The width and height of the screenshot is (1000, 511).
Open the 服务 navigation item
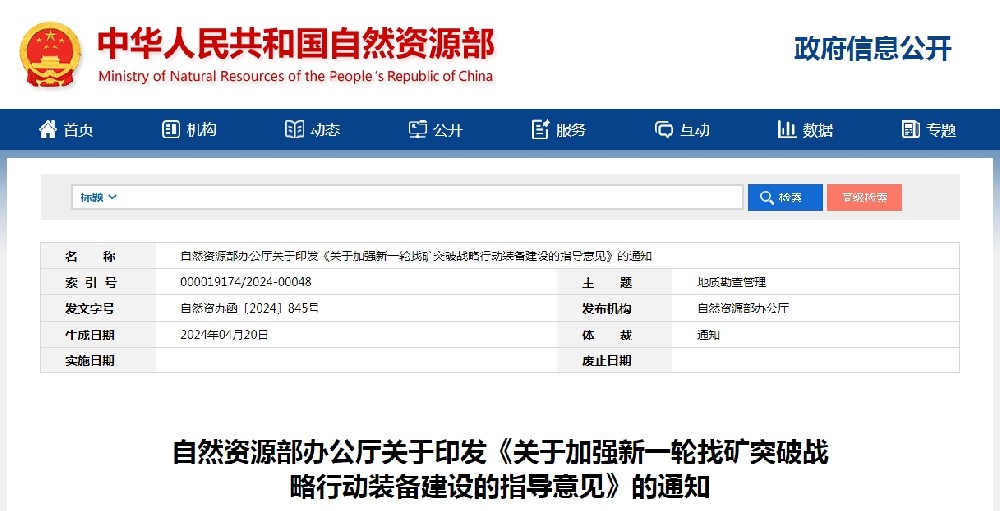point(559,130)
